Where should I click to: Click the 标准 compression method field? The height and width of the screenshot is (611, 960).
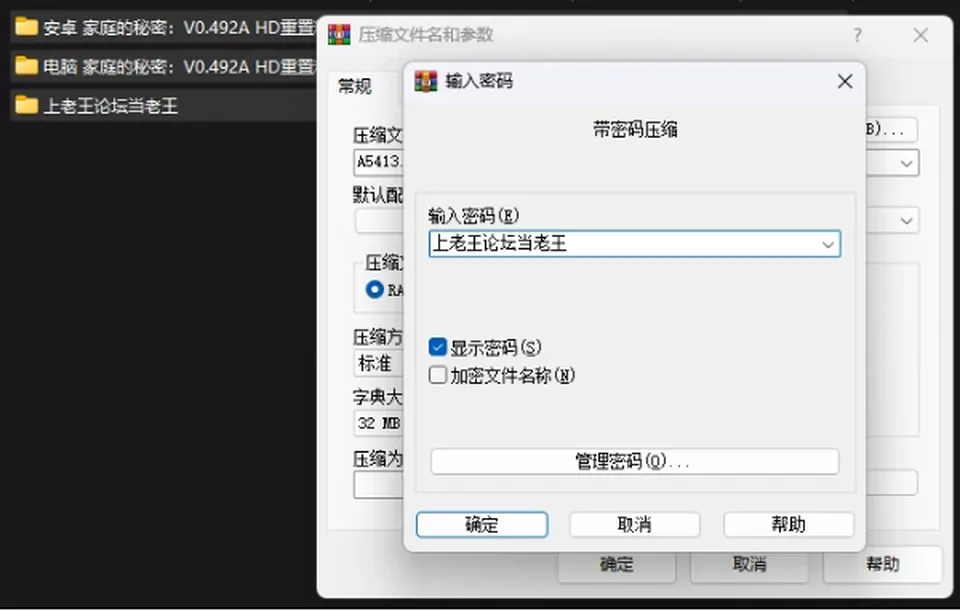coord(378,363)
